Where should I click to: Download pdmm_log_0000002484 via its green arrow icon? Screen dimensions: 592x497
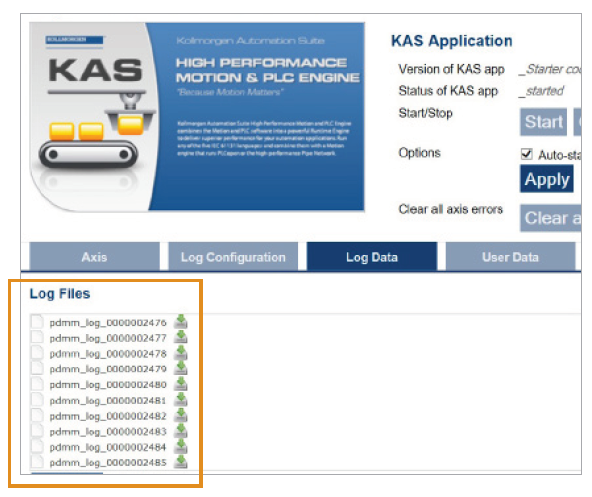(x=181, y=446)
